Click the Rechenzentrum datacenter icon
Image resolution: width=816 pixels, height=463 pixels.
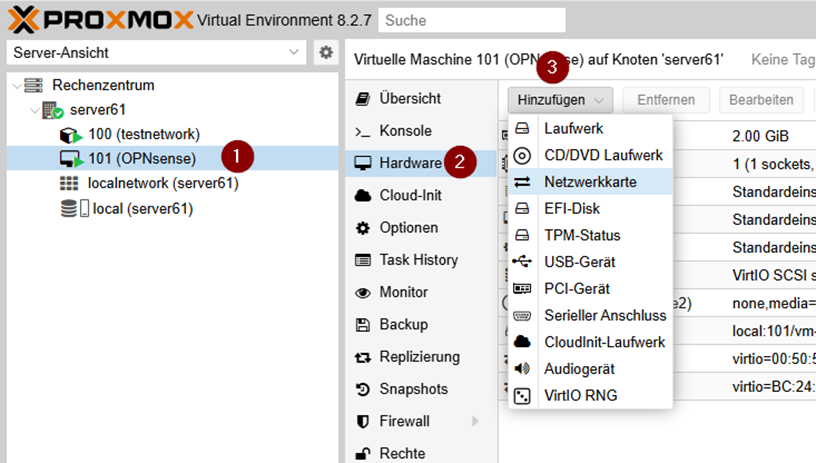click(x=33, y=85)
